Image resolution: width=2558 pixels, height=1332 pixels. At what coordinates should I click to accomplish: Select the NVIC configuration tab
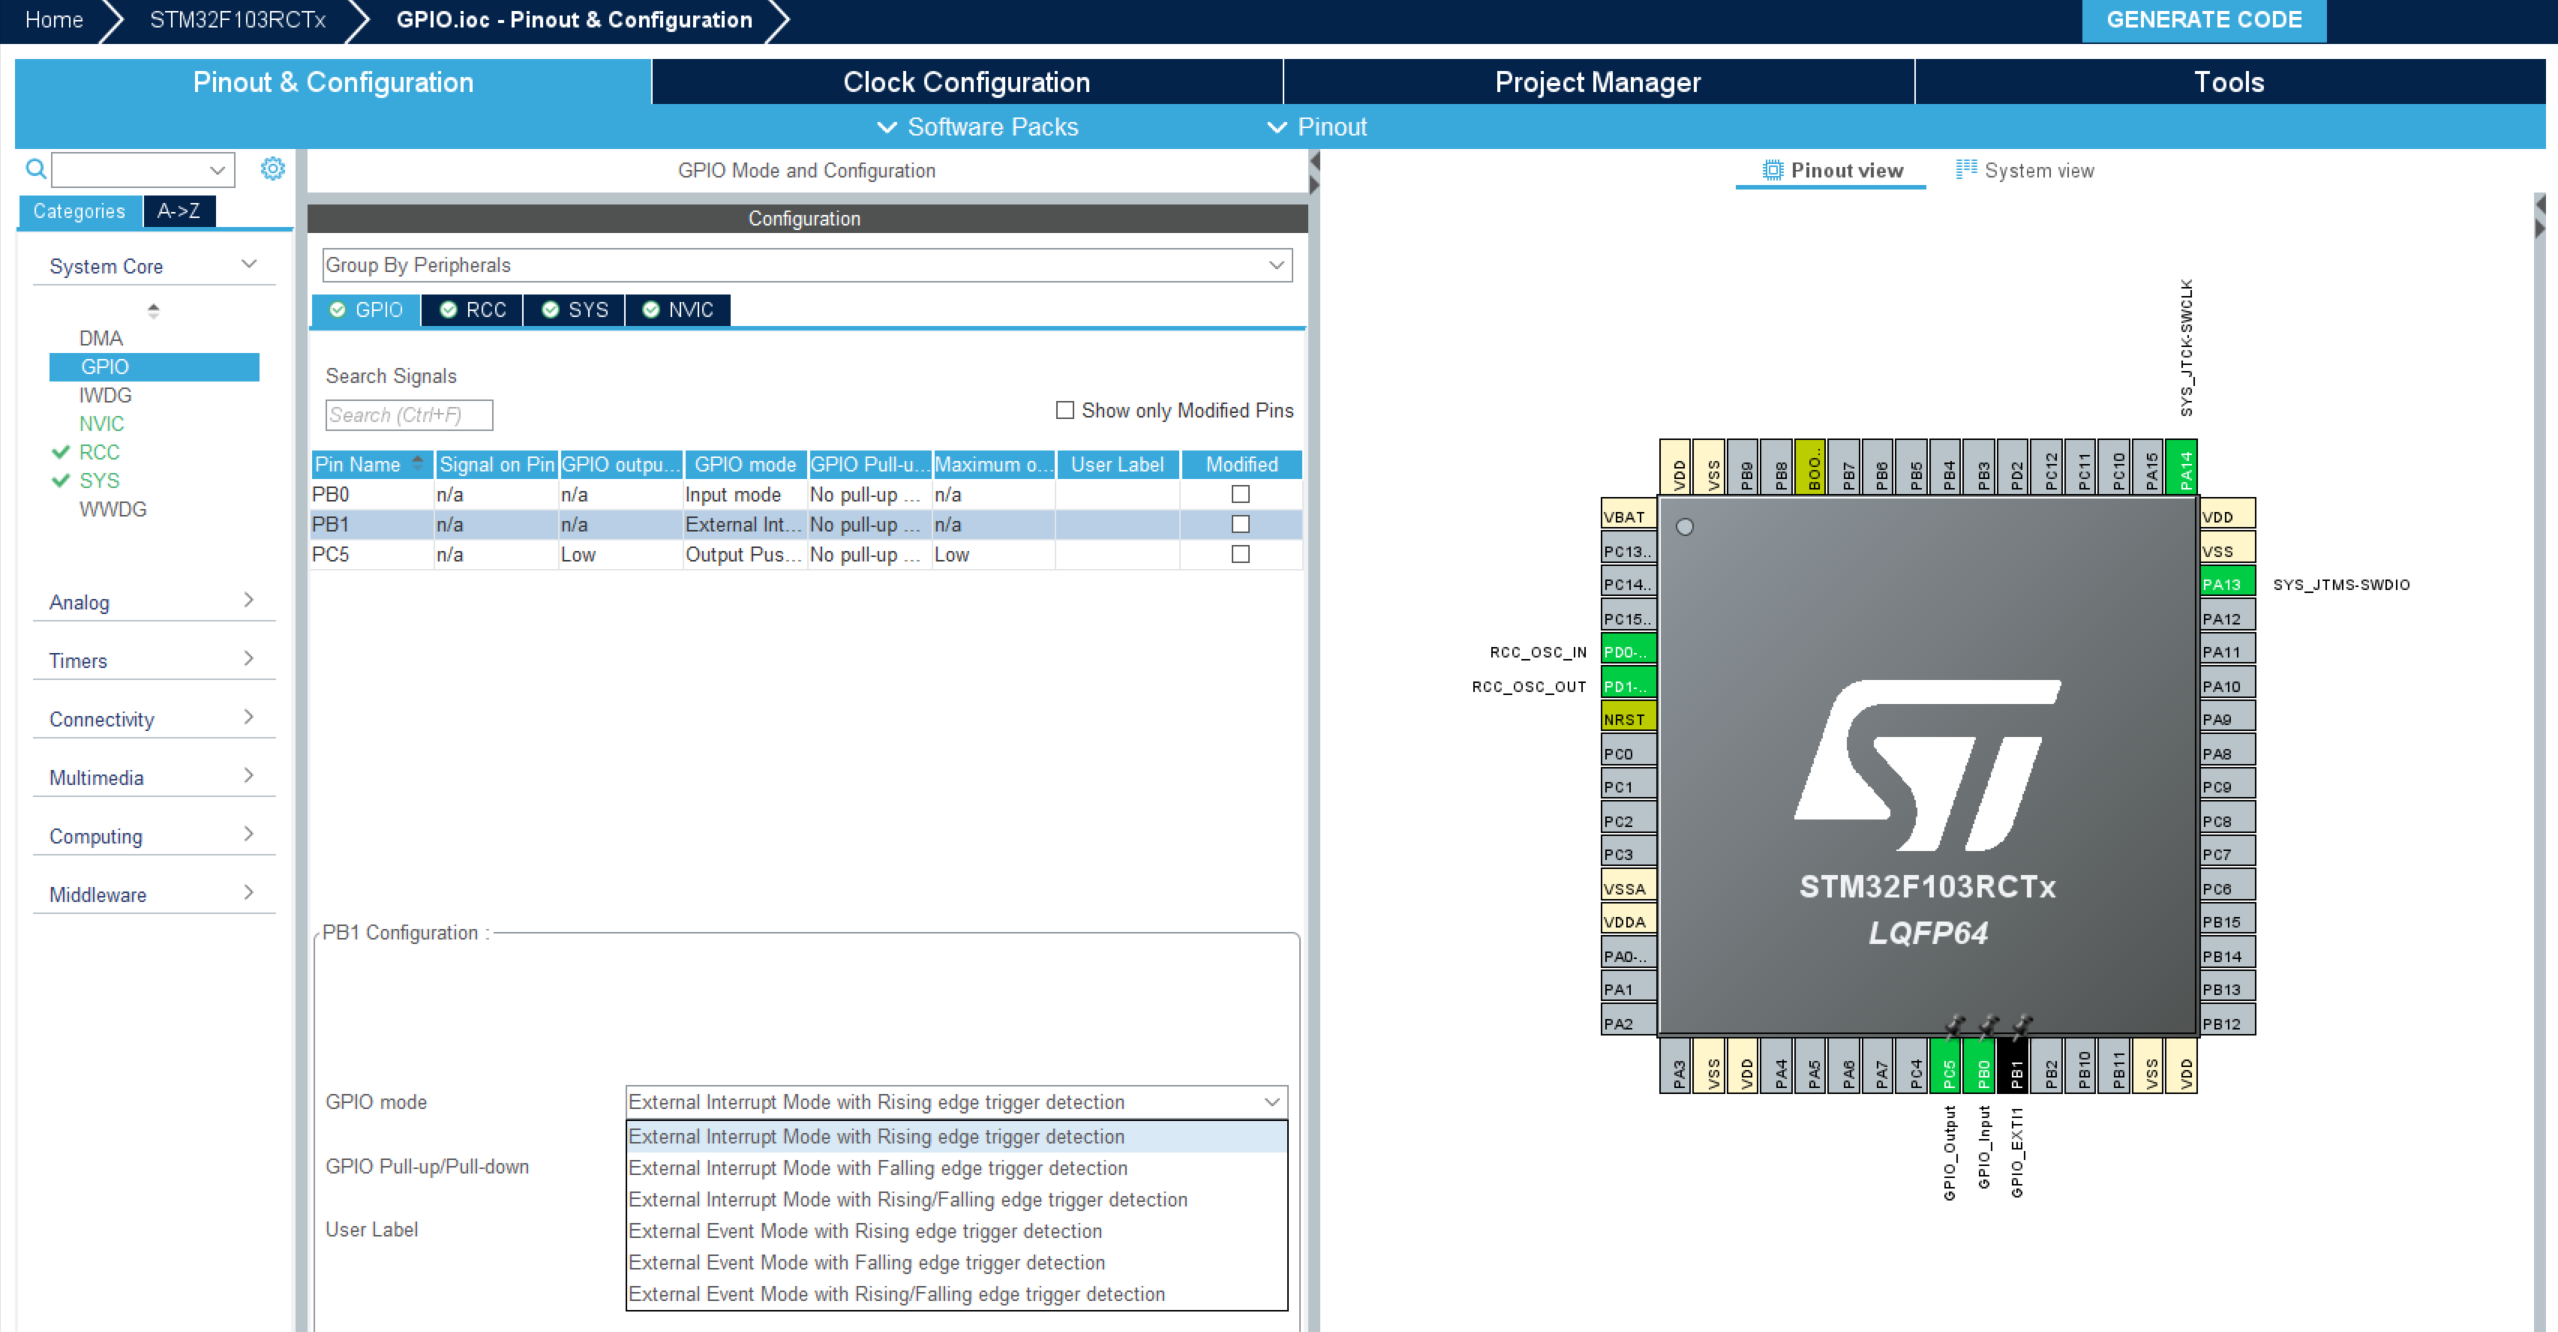tap(678, 310)
